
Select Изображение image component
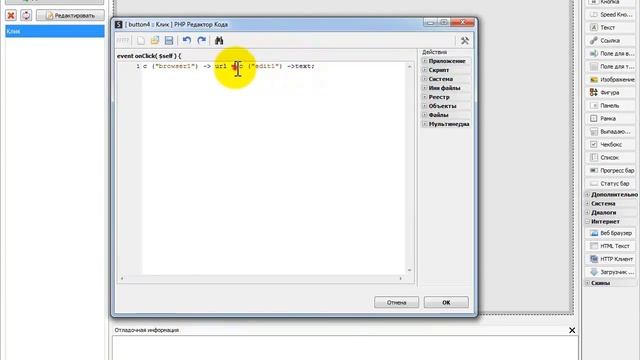610,80
